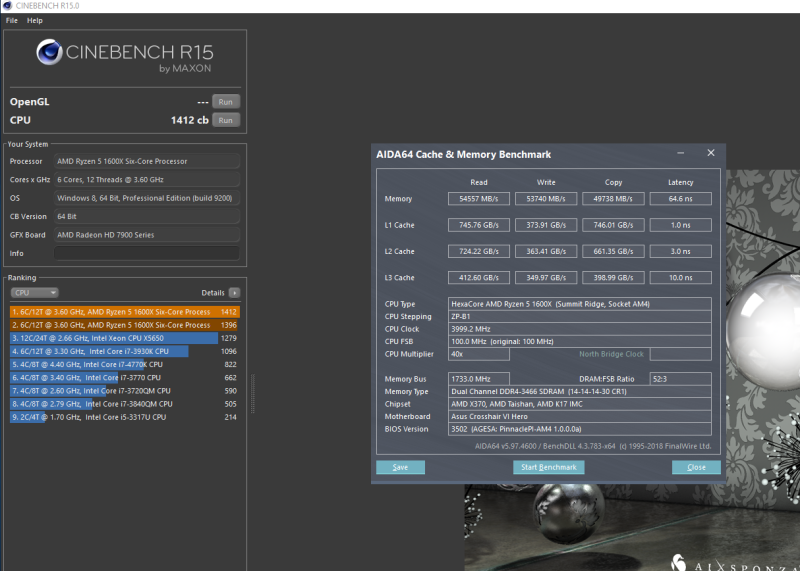
Task: Click the Cores x GHz field value
Action: 146,180
